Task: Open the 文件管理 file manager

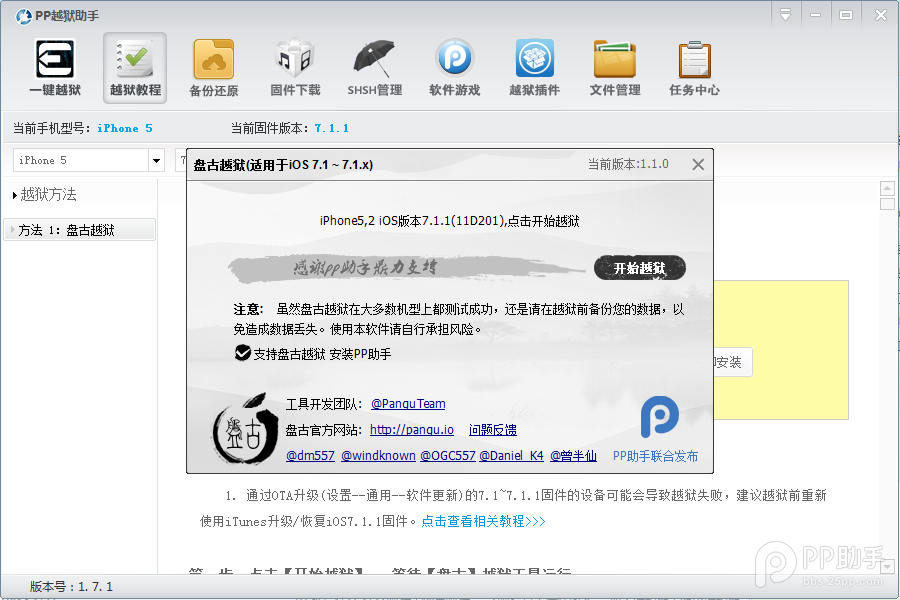Action: point(614,67)
